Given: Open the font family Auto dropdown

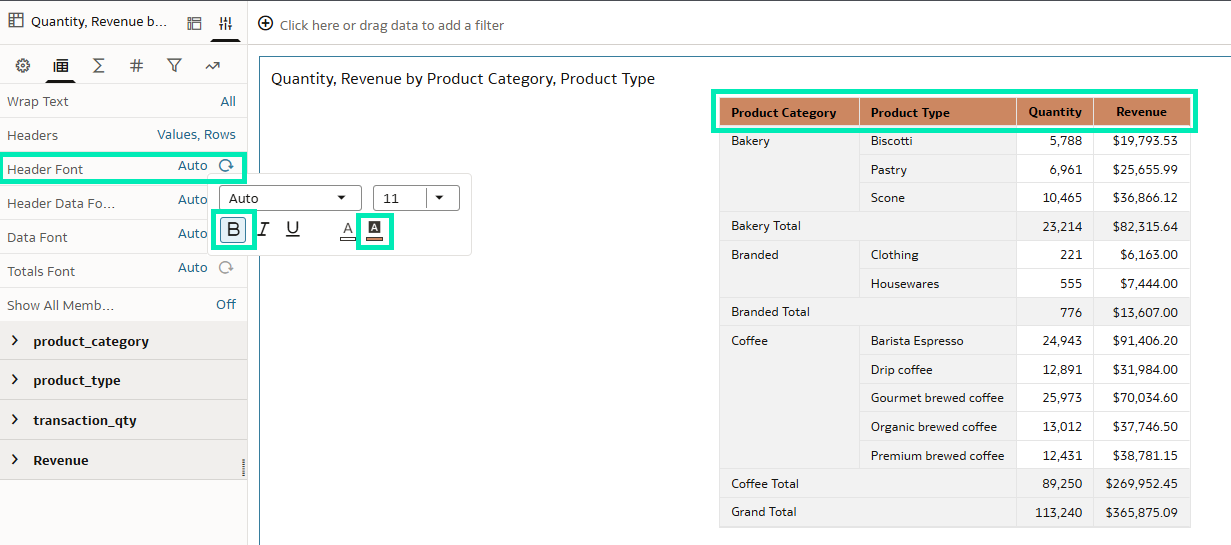Looking at the screenshot, I should pyautogui.click(x=290, y=198).
